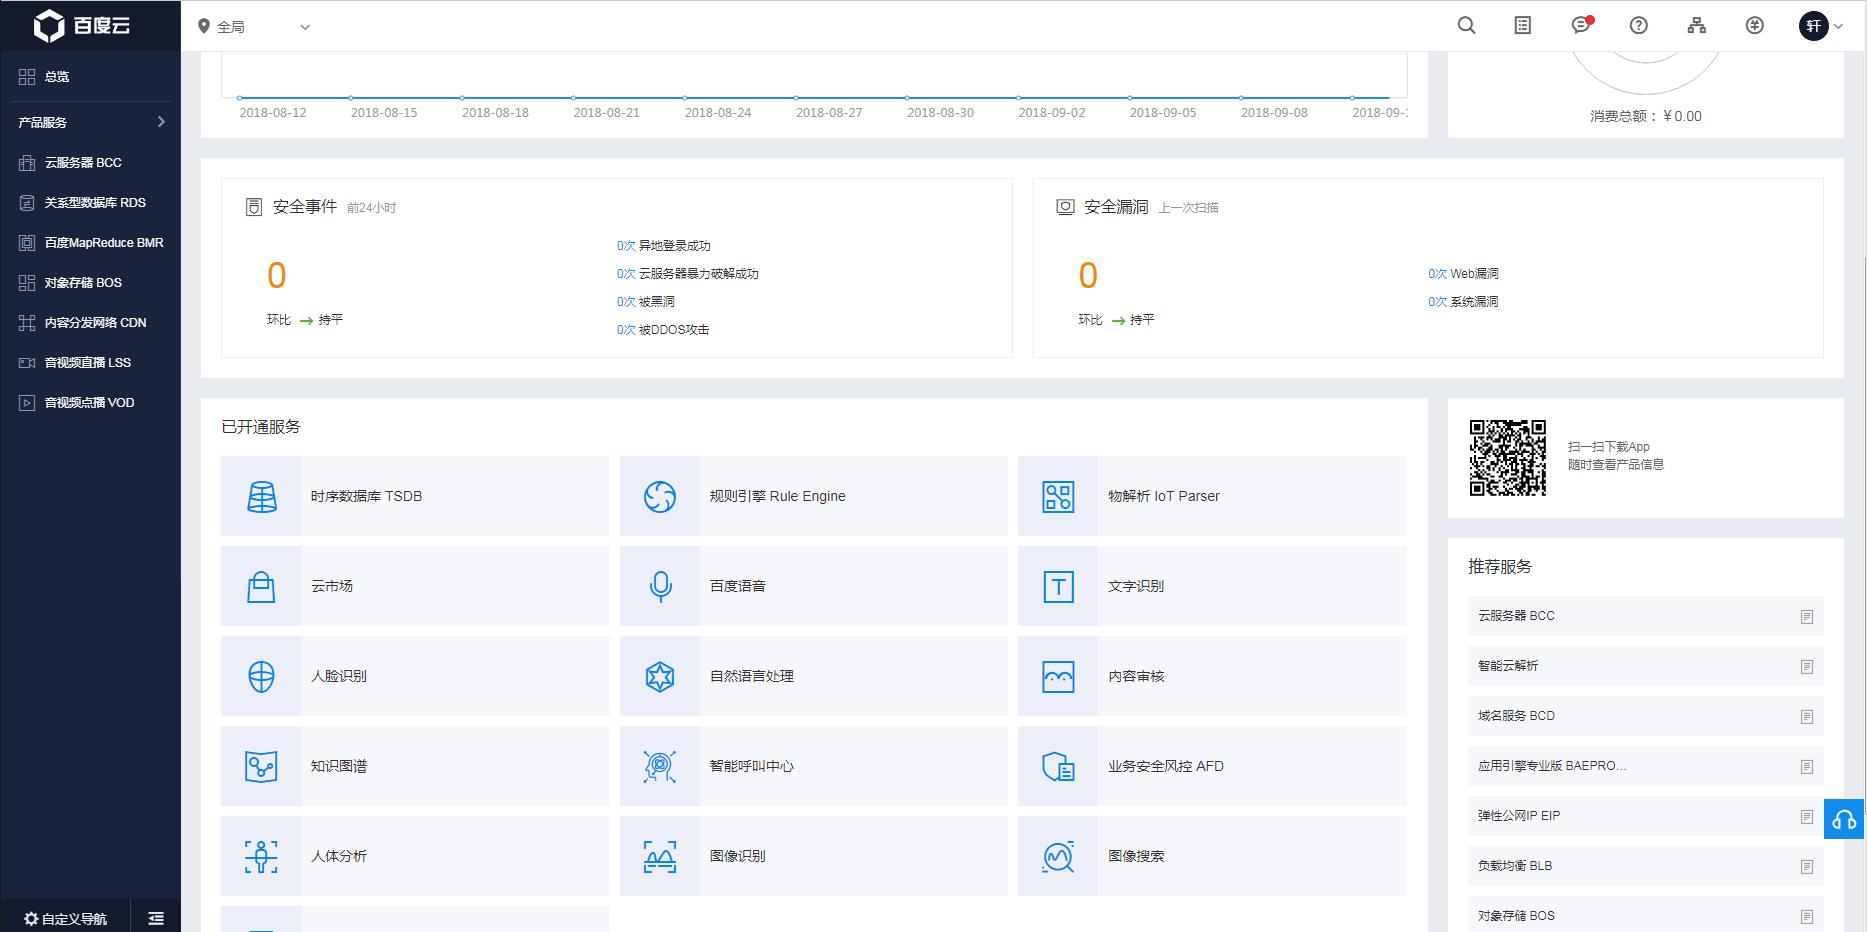The height and width of the screenshot is (932, 1867).
Task: Click the 时序数据库 TSDB database icon
Action: click(261, 496)
